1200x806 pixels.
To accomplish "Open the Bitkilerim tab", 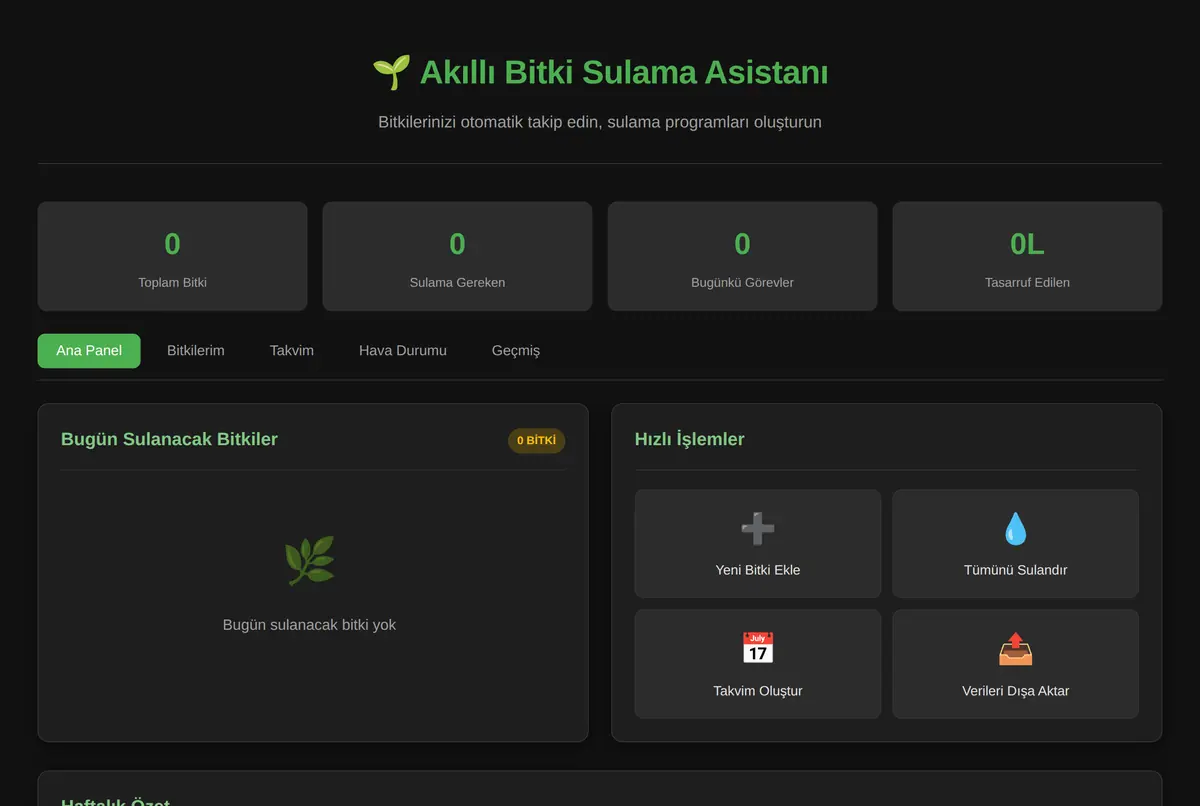I will pyautogui.click(x=196, y=351).
